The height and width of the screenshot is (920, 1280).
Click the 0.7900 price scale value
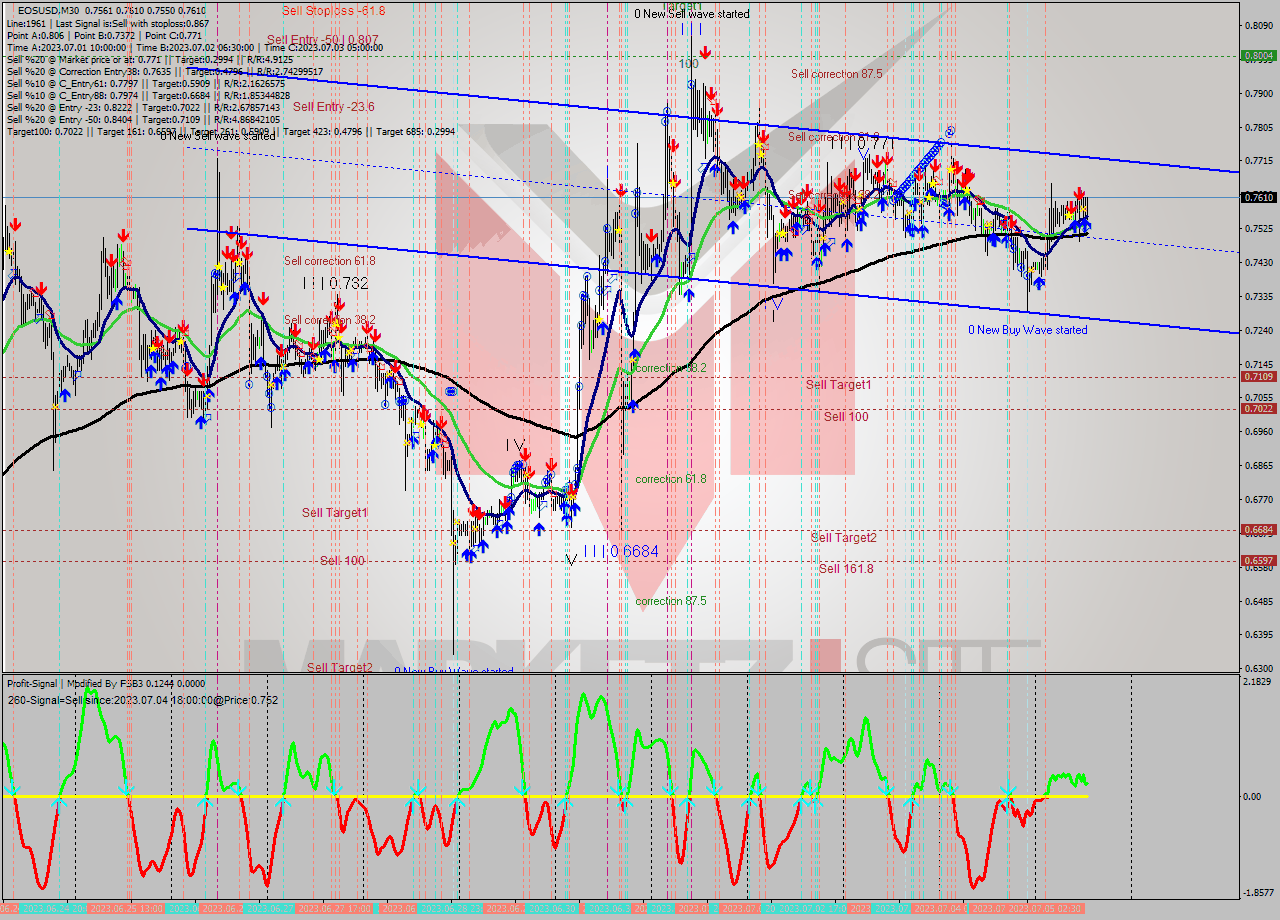click(1257, 93)
